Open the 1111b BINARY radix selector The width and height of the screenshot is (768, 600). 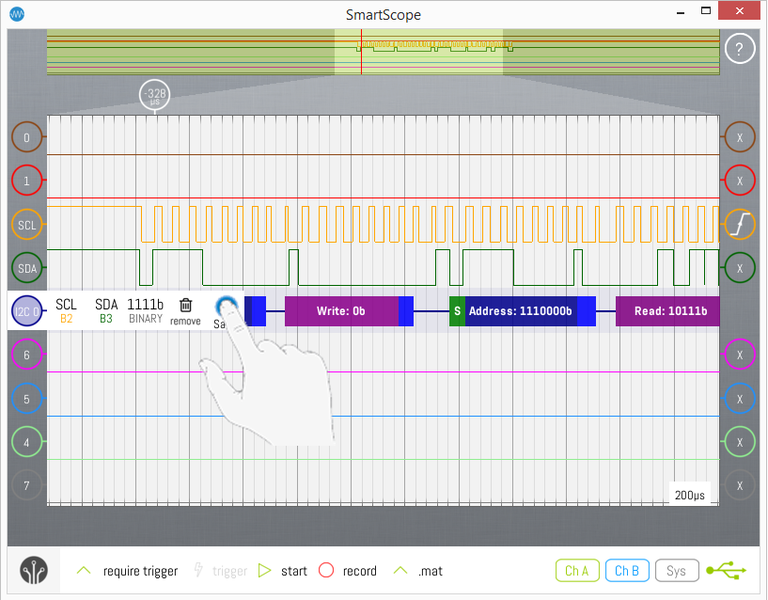(145, 311)
